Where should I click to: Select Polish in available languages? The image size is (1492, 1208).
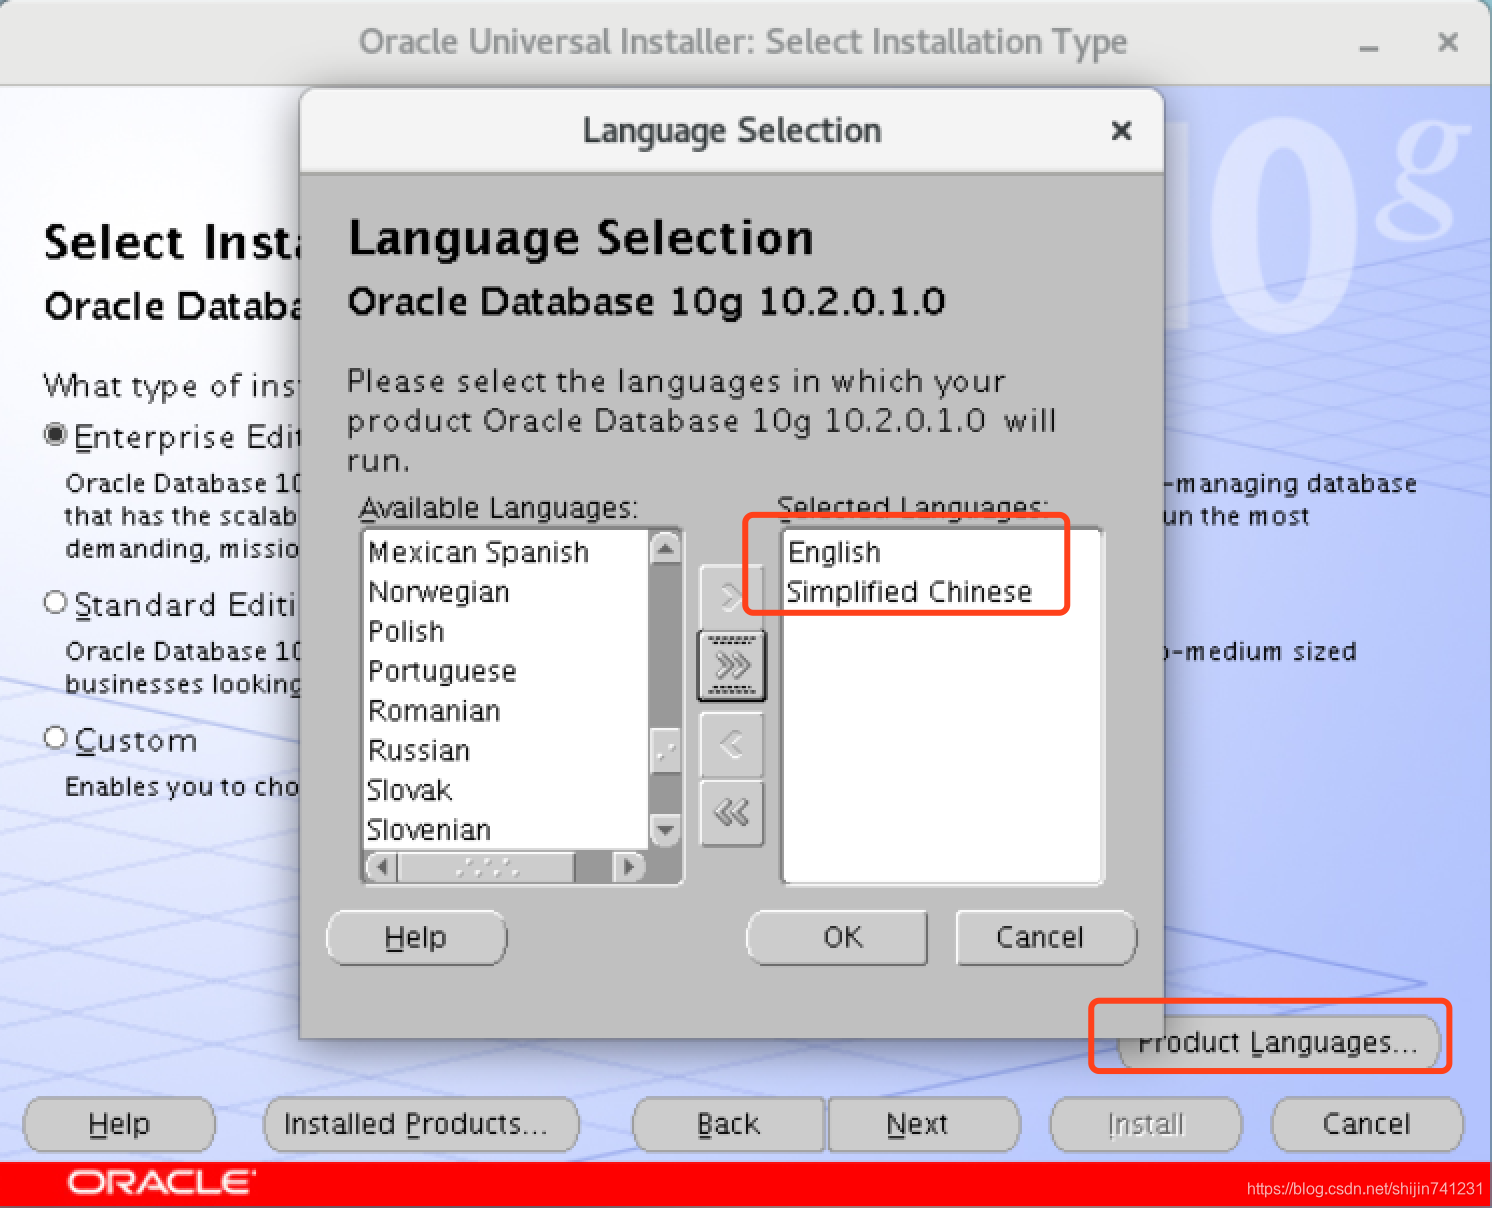(x=406, y=632)
